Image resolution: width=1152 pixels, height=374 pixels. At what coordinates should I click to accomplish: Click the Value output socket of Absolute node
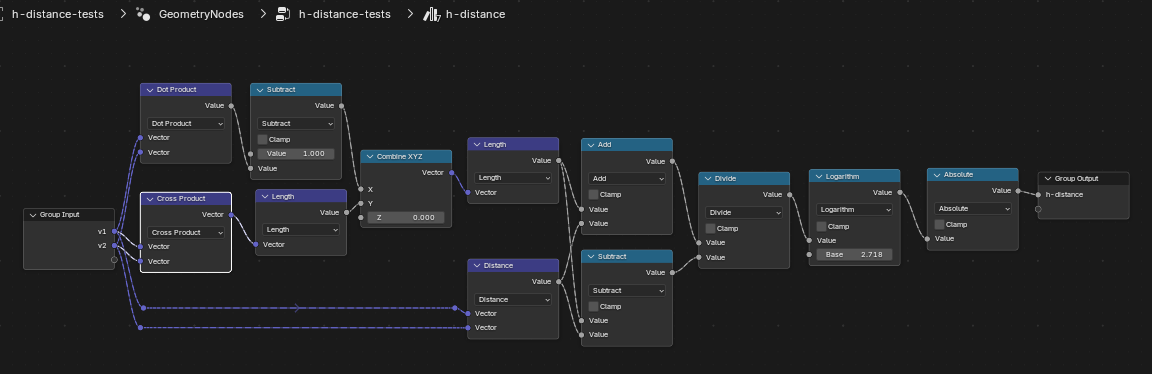point(1018,190)
